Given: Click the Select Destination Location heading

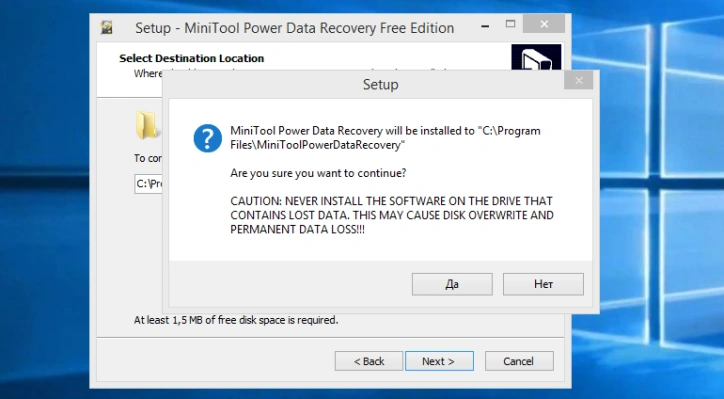Looking at the screenshot, I should (192, 58).
